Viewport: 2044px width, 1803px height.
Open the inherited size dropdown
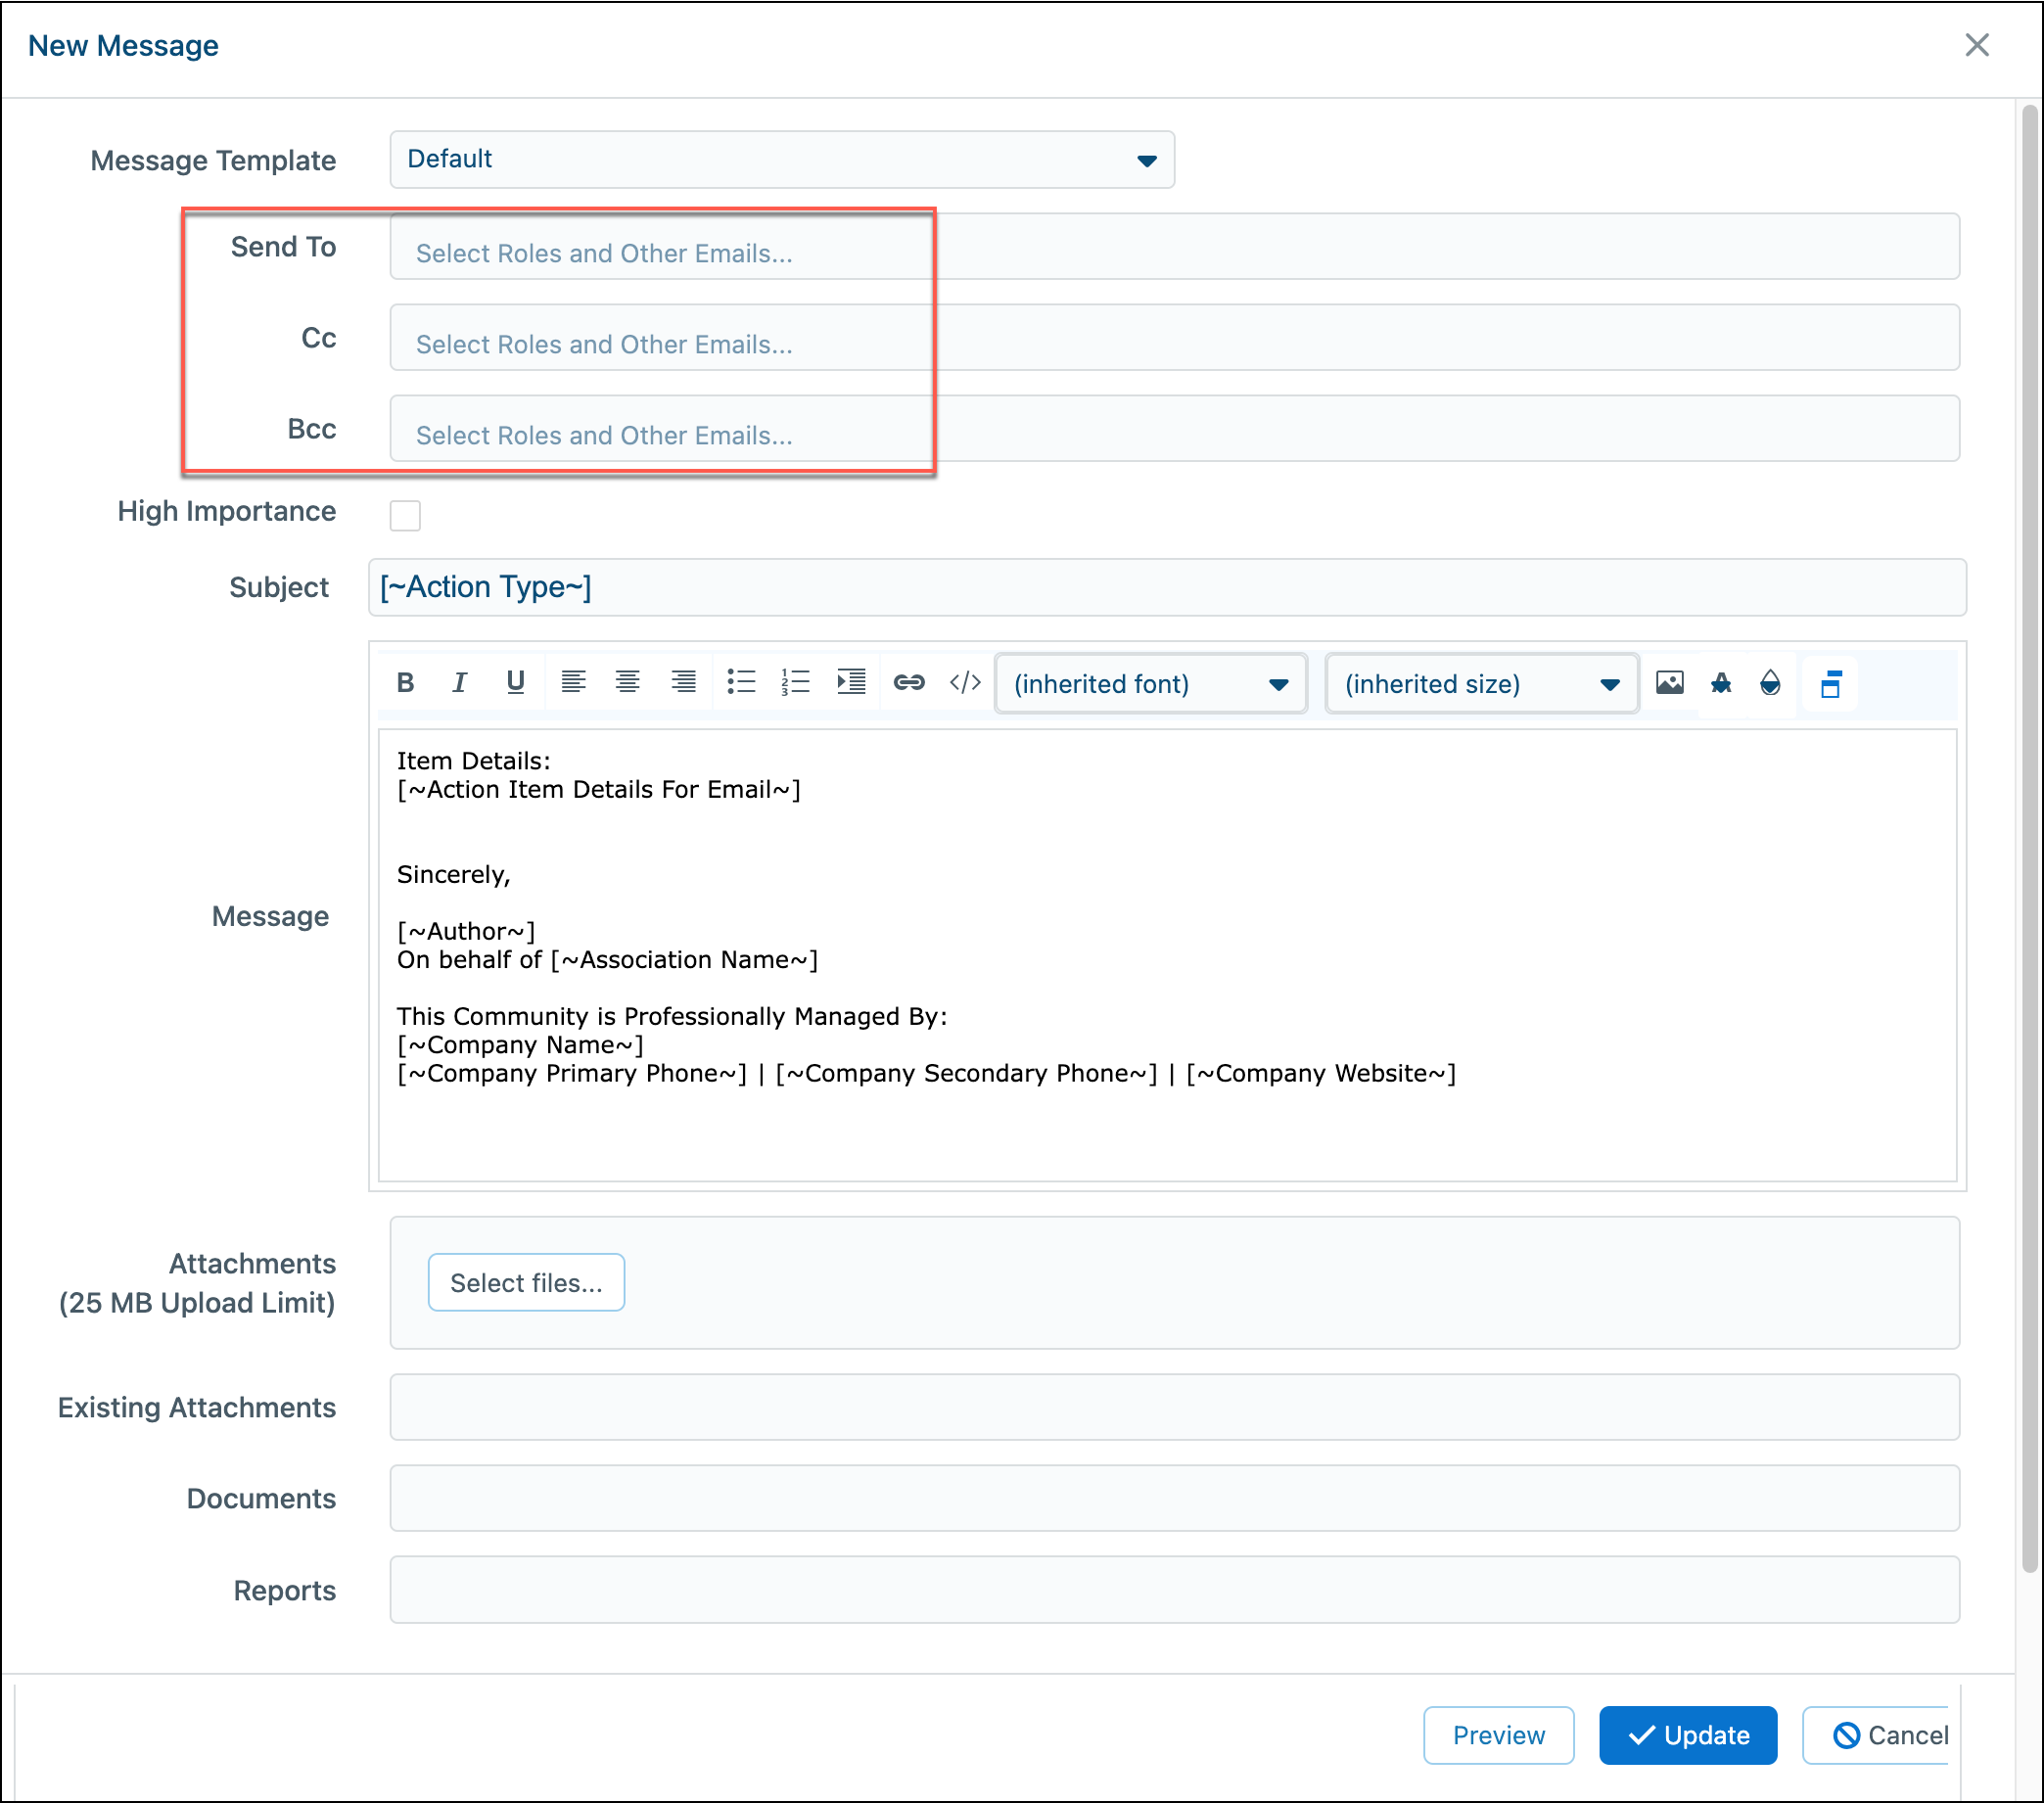coord(1480,683)
